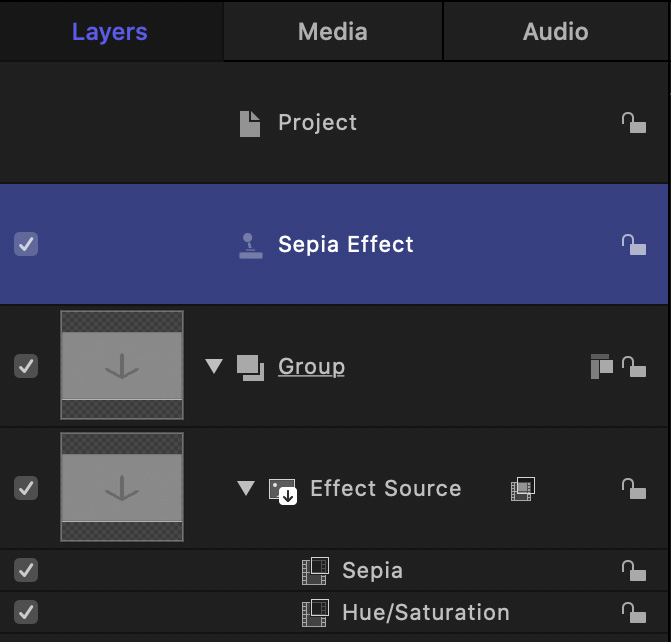Select the Layers tab
The image size is (671, 642).
[110, 32]
